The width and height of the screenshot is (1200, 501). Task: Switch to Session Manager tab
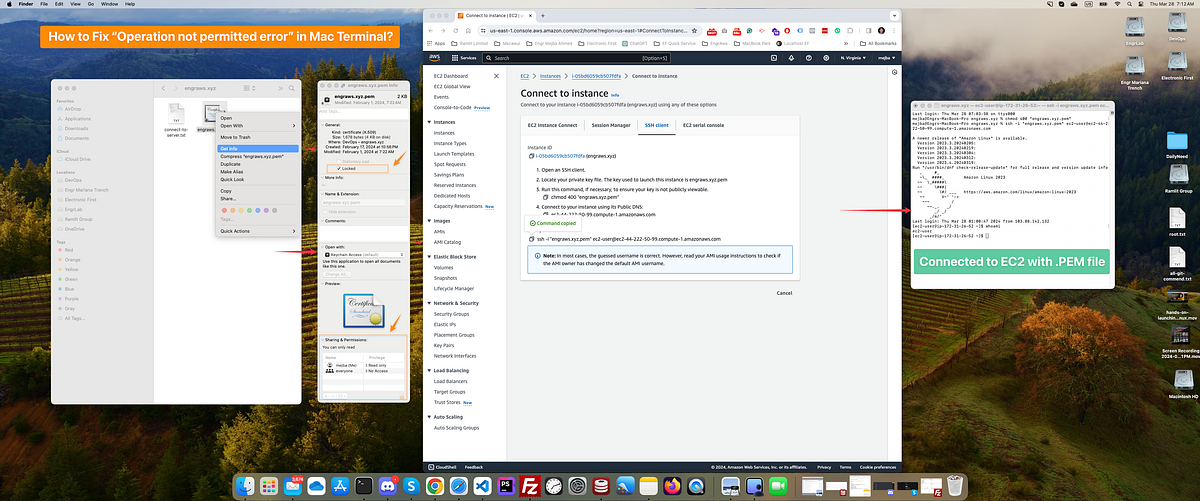[611, 125]
